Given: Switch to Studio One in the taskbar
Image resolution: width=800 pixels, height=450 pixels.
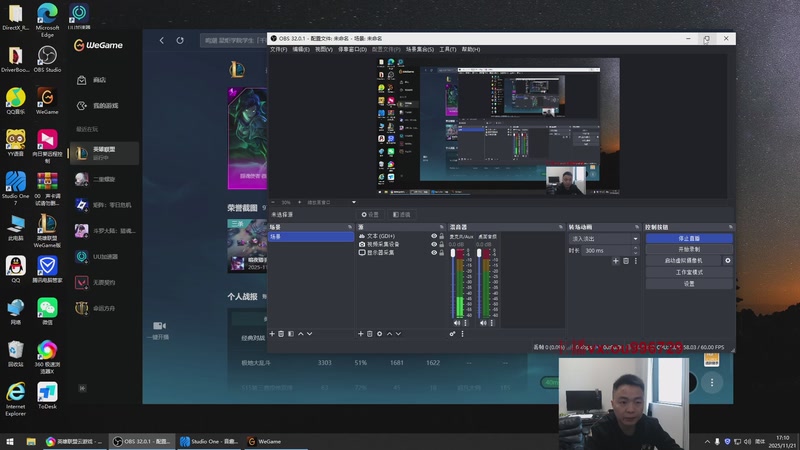Looking at the screenshot, I should [x=209, y=442].
